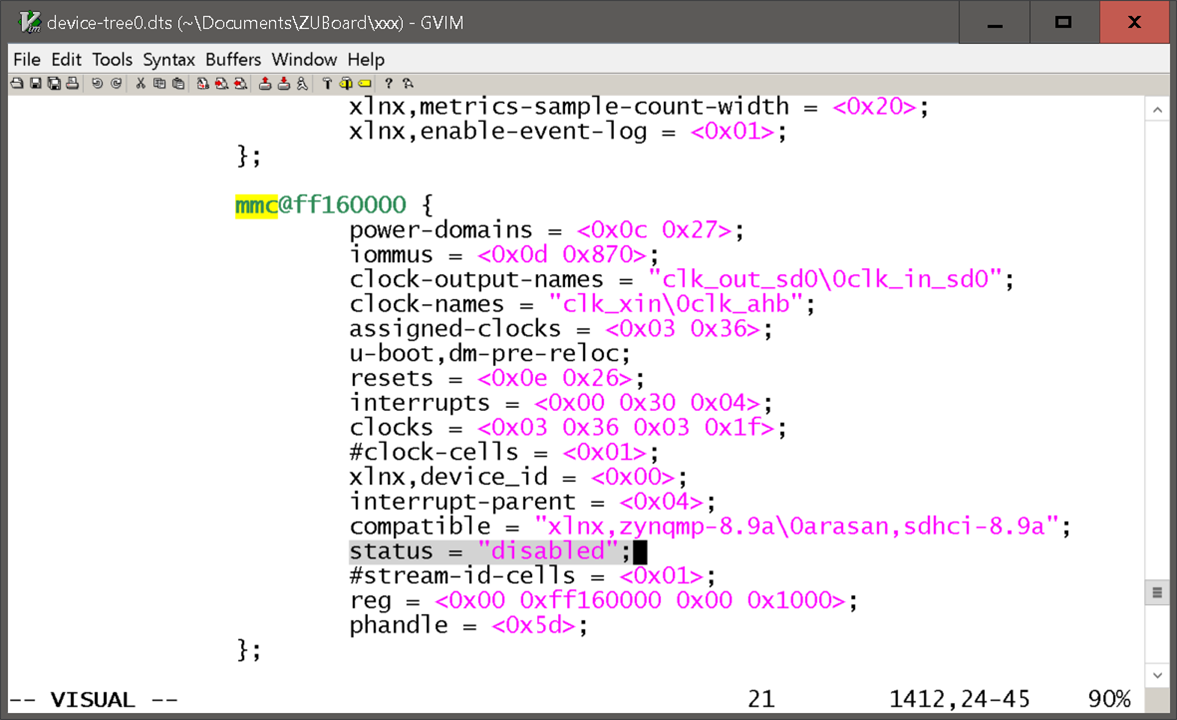The height and width of the screenshot is (720, 1177).
Task: Click the scrollbar up arrow
Action: (1157, 110)
